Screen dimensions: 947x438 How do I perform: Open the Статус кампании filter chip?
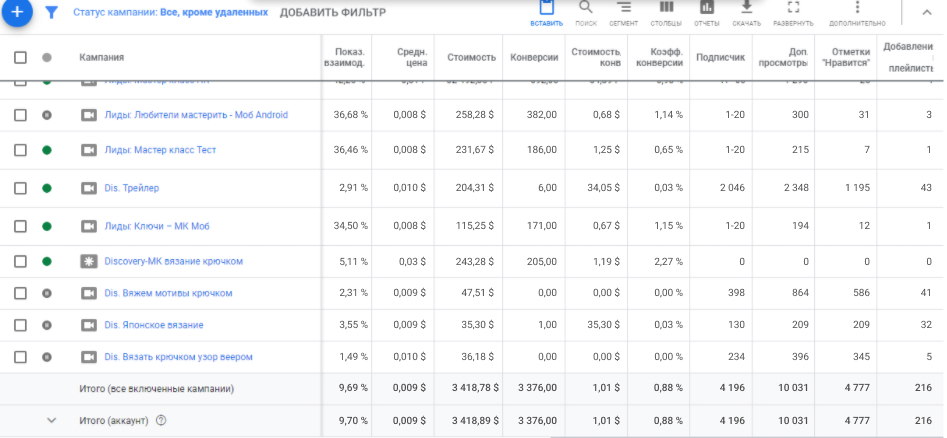(170, 12)
